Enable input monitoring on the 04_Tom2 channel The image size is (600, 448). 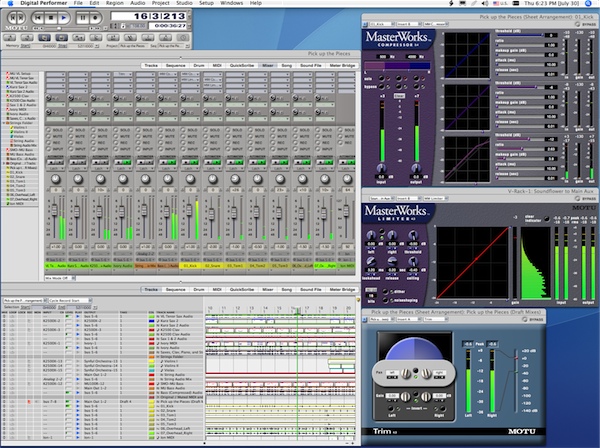pyautogui.click(x=251, y=149)
